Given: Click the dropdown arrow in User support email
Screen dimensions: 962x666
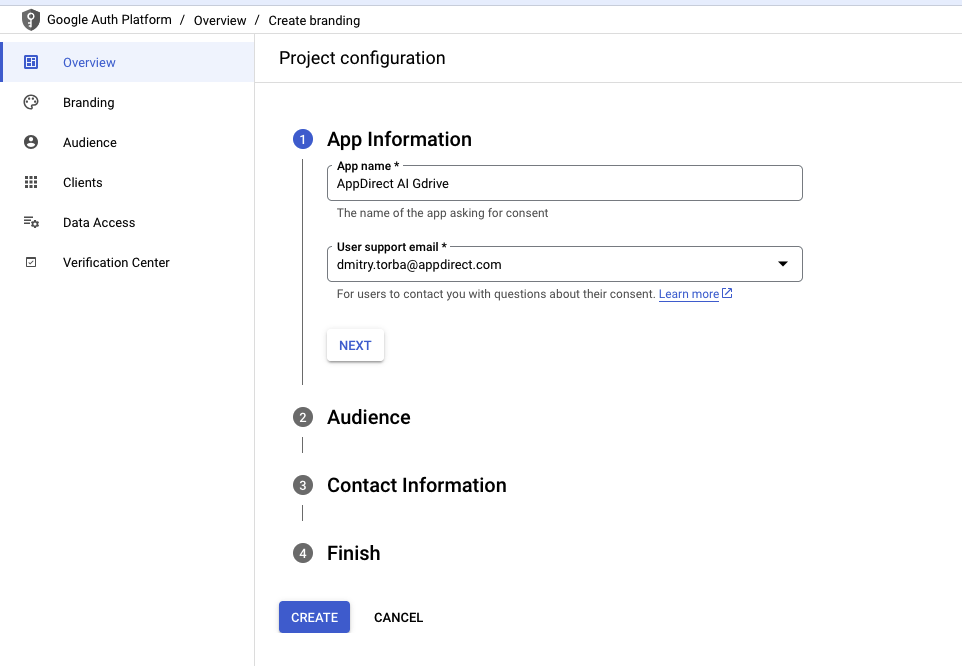Looking at the screenshot, I should pyautogui.click(x=783, y=264).
